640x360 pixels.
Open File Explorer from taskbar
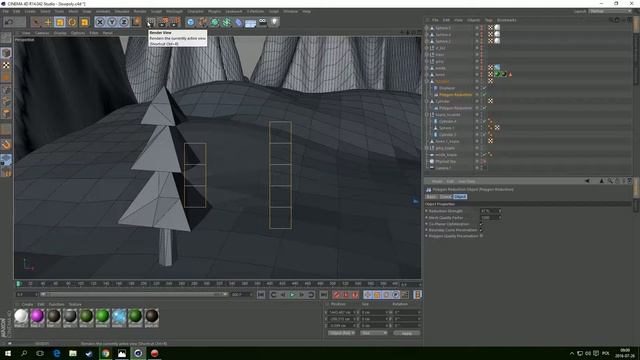(73, 353)
